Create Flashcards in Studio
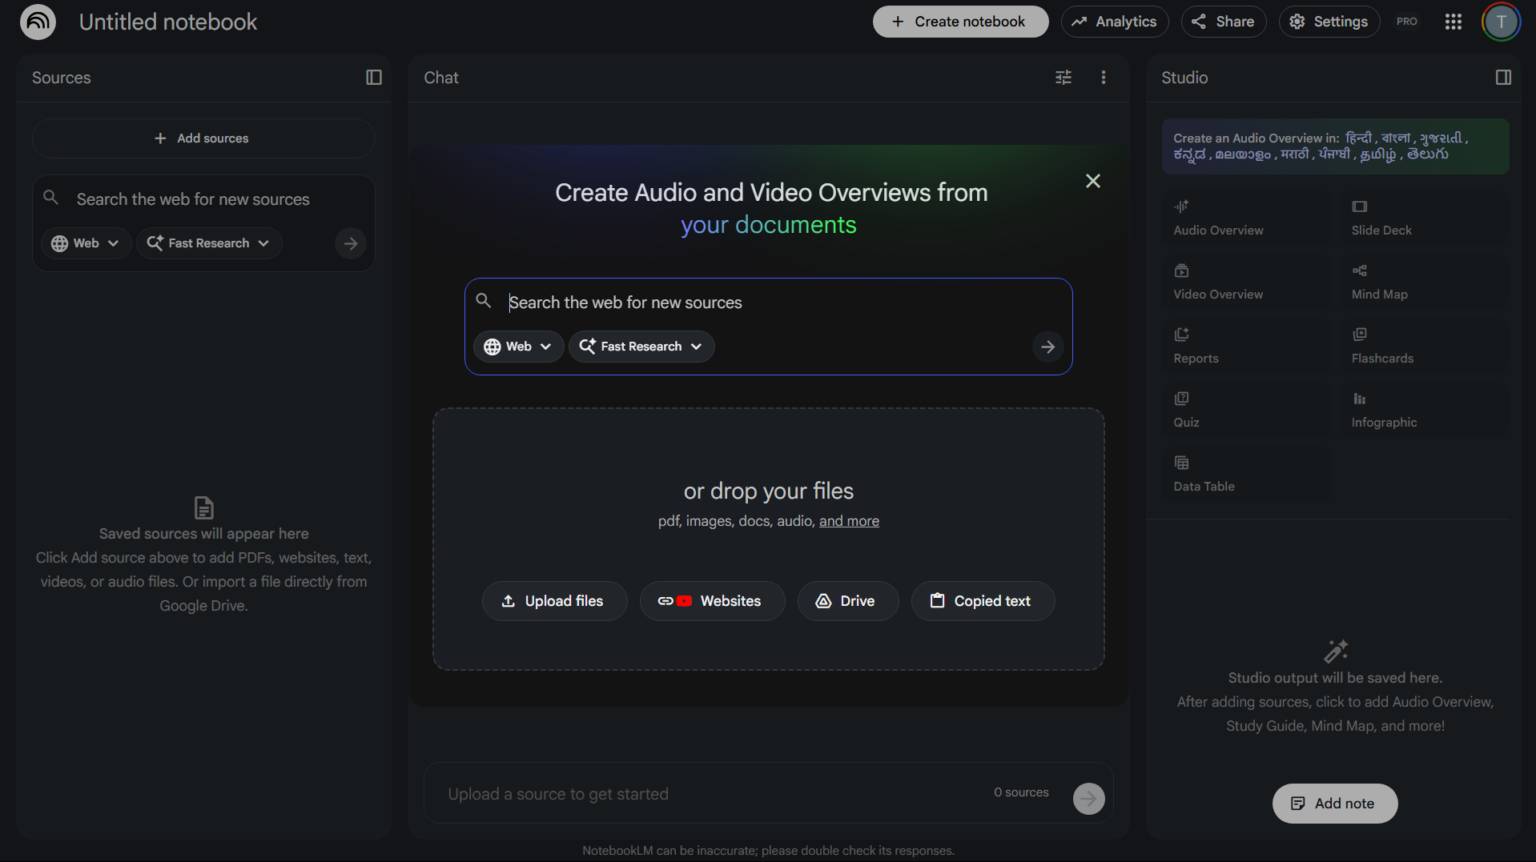Screen dimensions: 1536x862 1424,345
